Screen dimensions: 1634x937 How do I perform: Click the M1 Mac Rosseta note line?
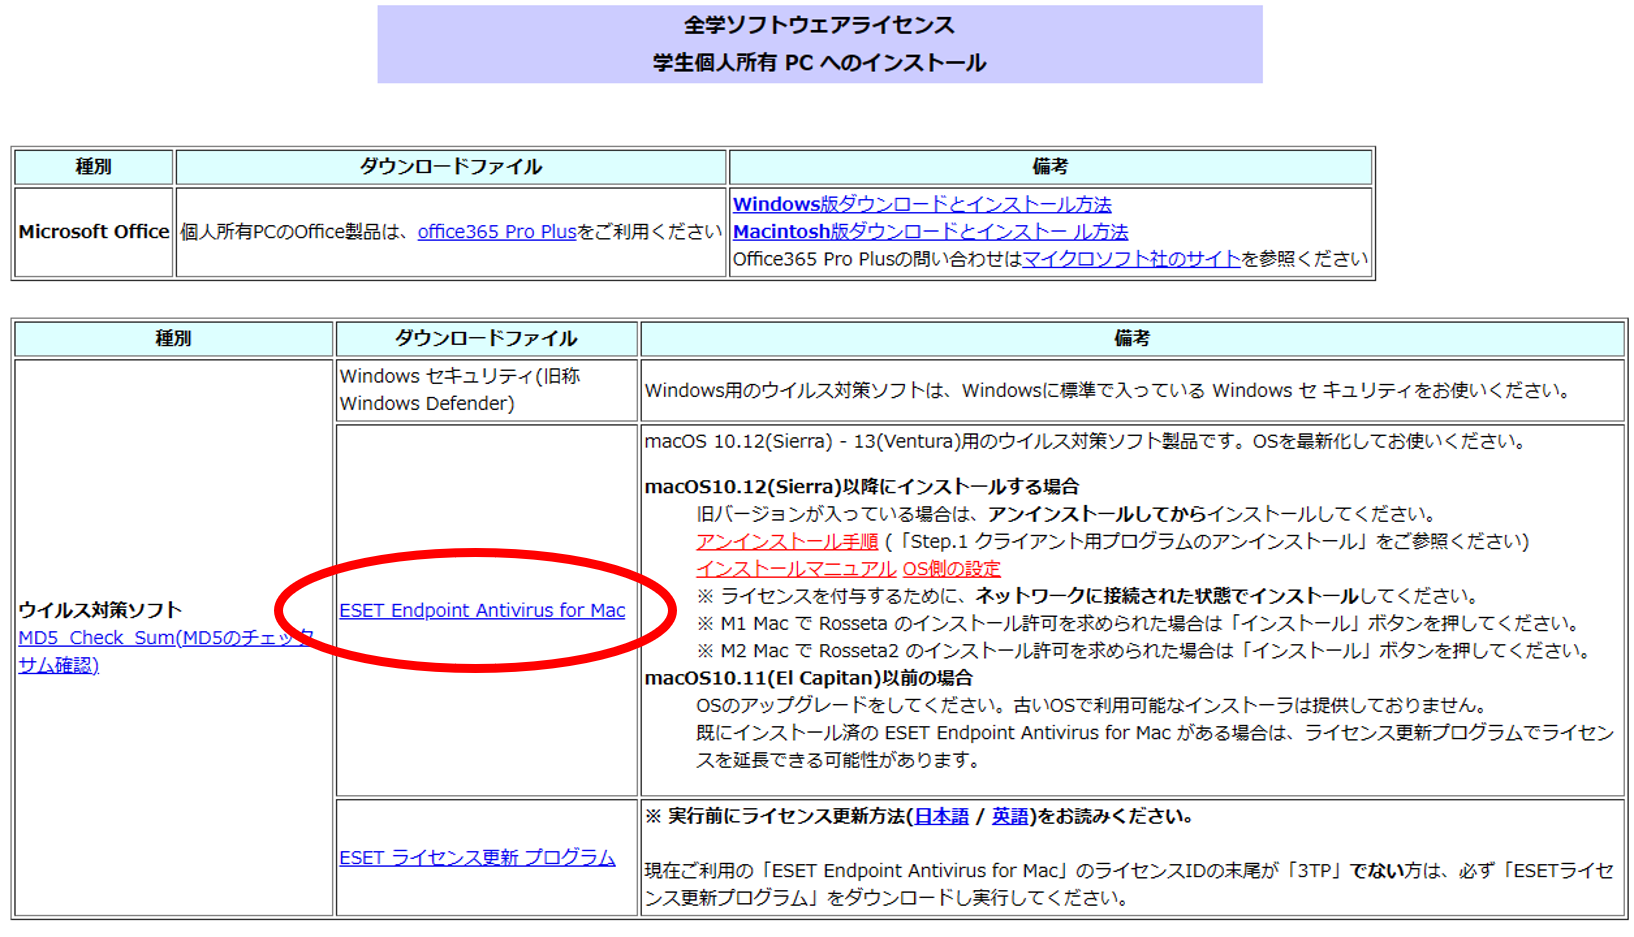1138,624
